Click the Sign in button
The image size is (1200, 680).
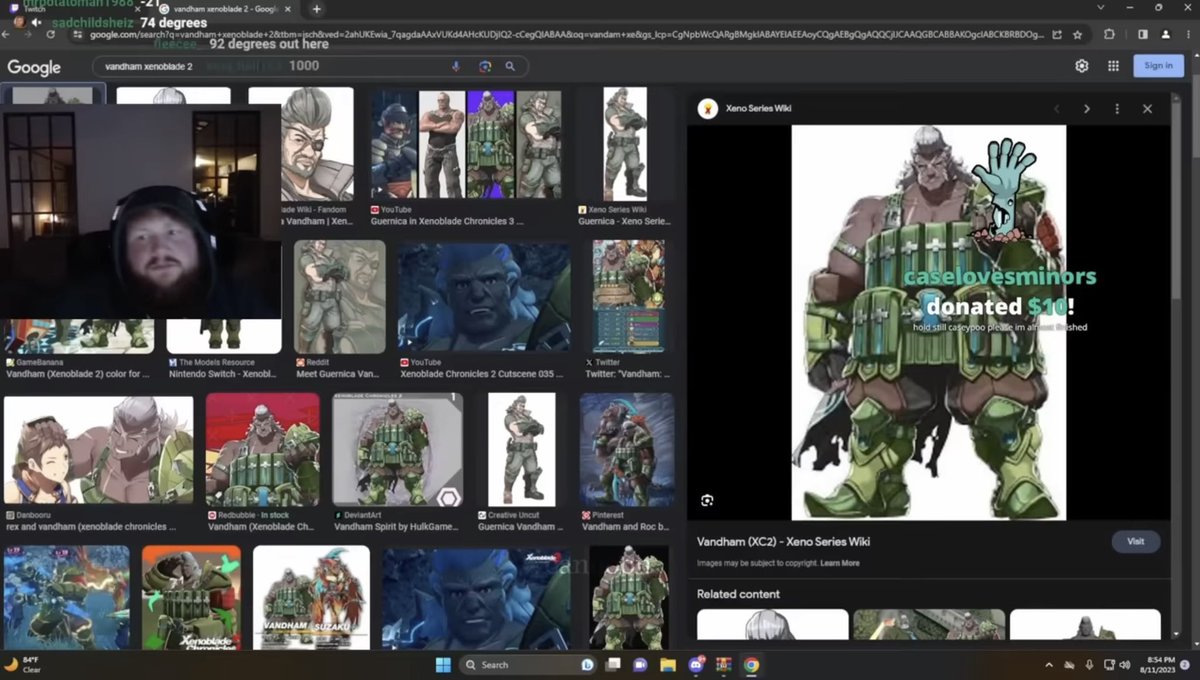click(x=1158, y=66)
